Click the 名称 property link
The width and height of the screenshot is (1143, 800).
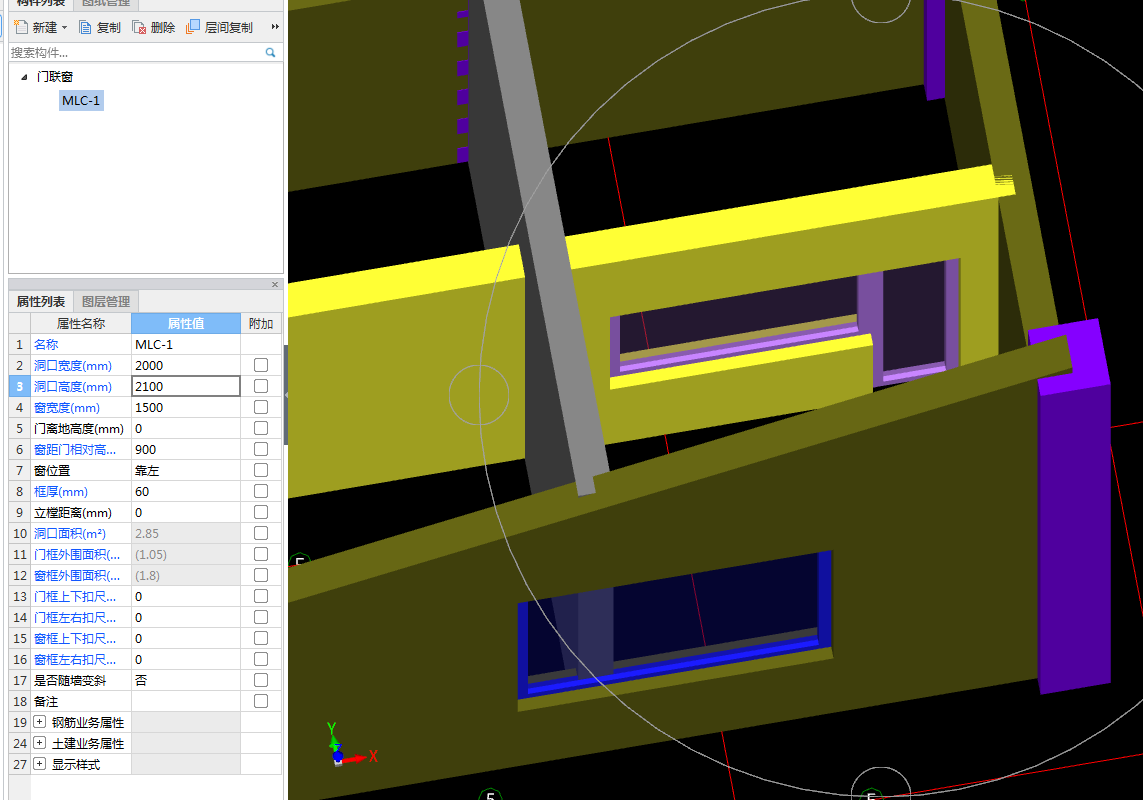click(x=46, y=344)
